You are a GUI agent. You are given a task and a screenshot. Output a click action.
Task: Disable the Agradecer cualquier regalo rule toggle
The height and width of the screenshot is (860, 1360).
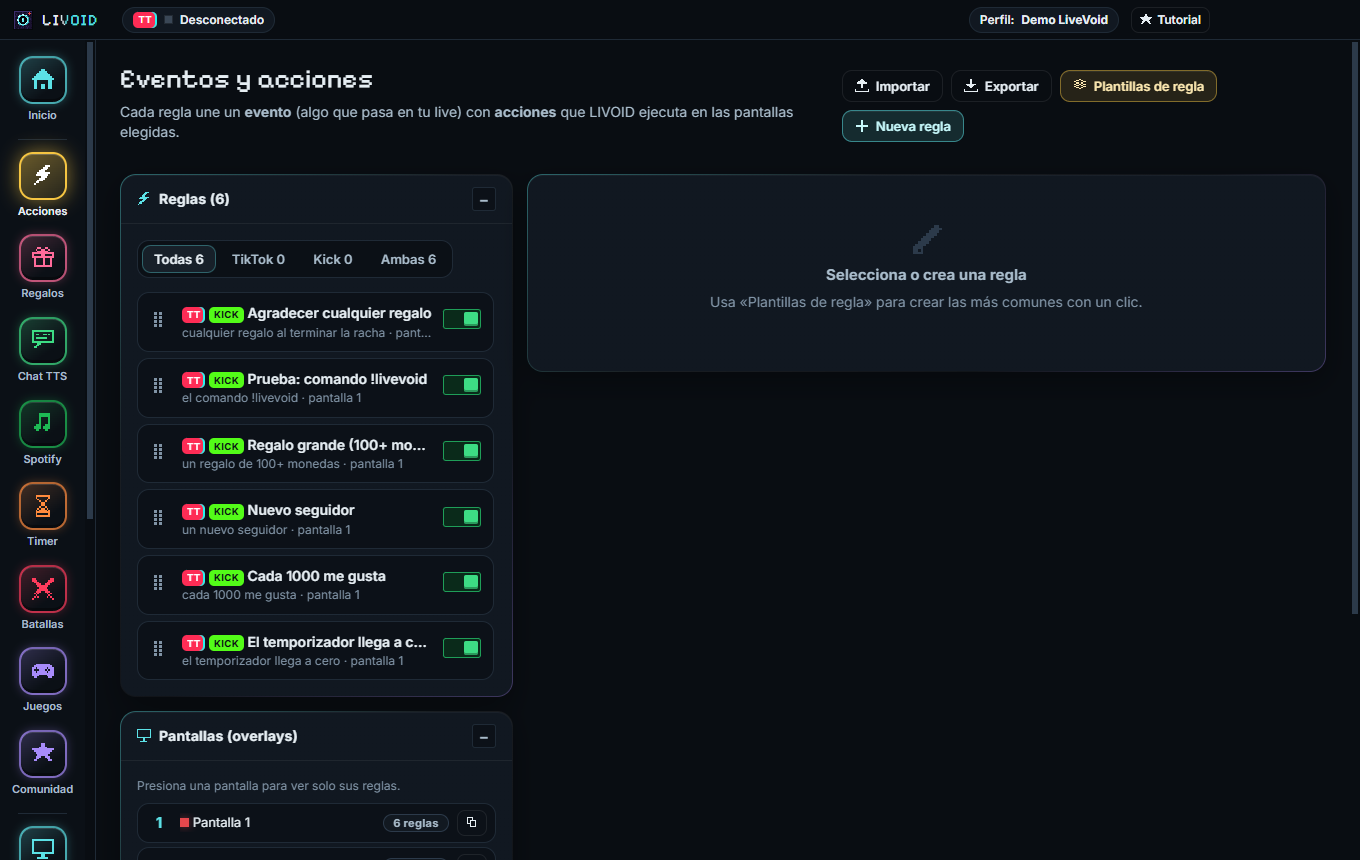pyautogui.click(x=462, y=319)
